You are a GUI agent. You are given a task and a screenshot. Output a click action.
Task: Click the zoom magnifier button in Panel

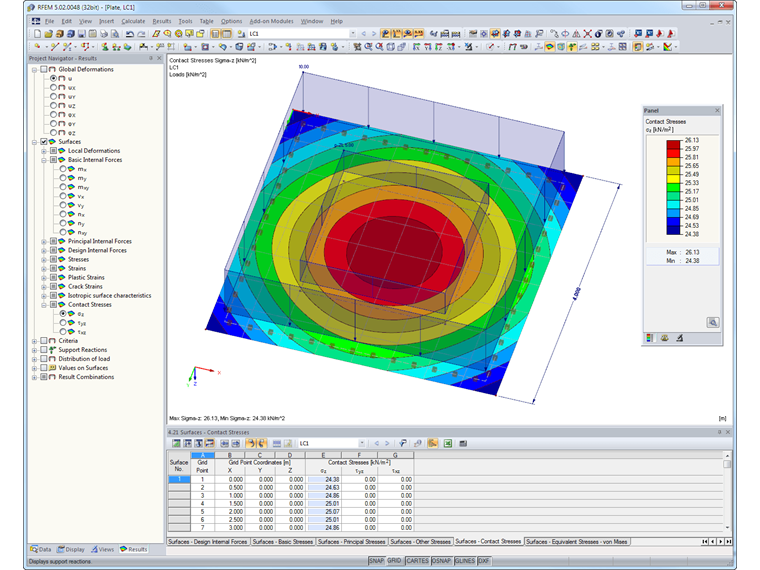712,322
